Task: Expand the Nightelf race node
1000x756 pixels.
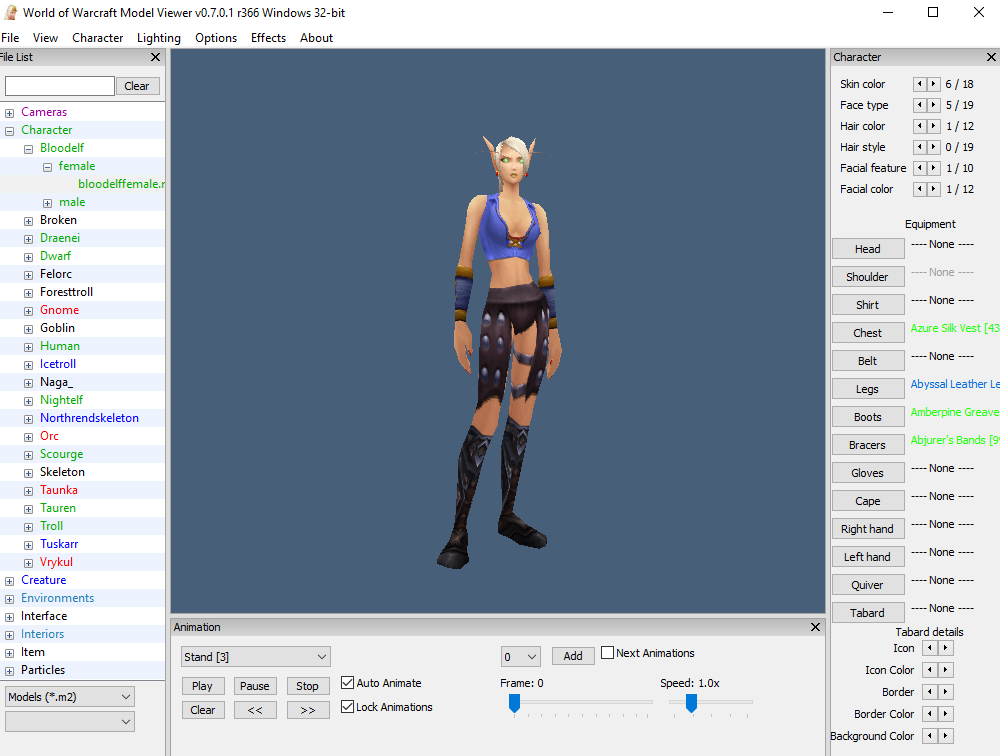Action: coord(28,401)
